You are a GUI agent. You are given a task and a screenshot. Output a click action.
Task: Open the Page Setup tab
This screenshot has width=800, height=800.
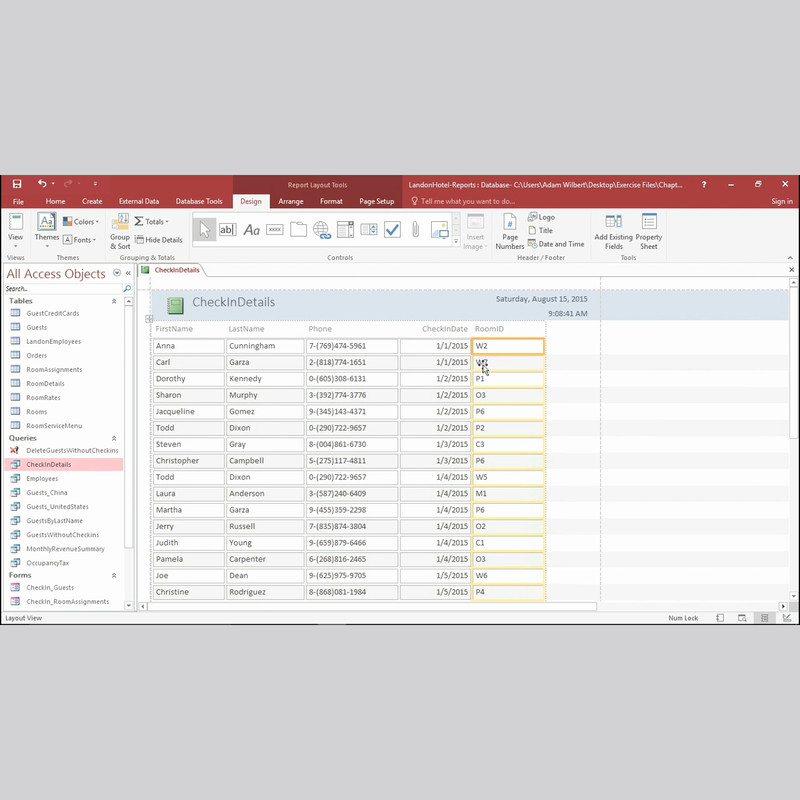click(x=377, y=202)
